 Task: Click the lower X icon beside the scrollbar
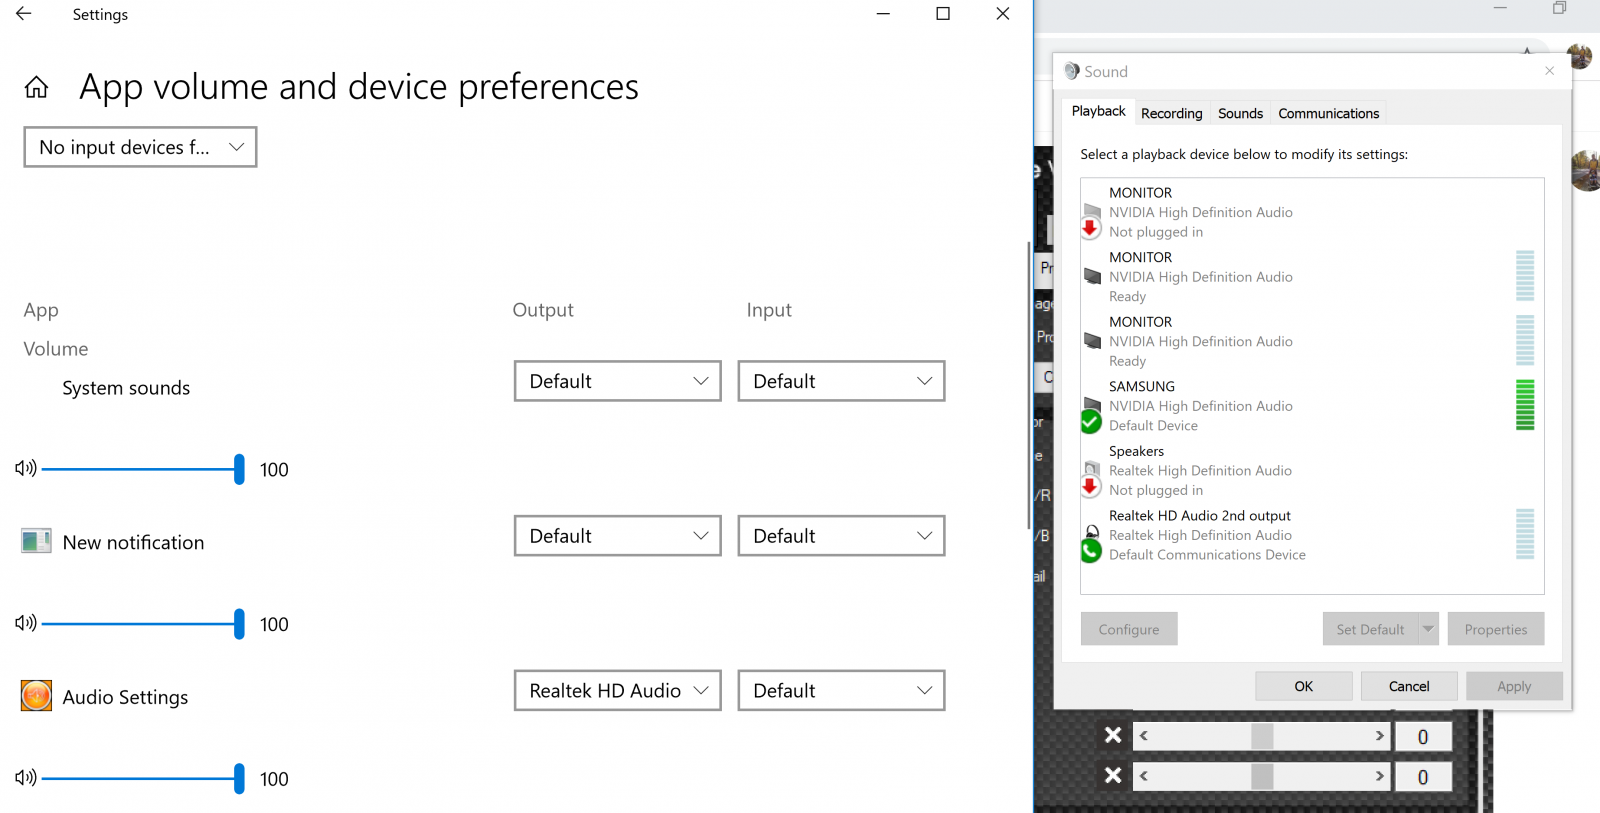coord(1113,775)
